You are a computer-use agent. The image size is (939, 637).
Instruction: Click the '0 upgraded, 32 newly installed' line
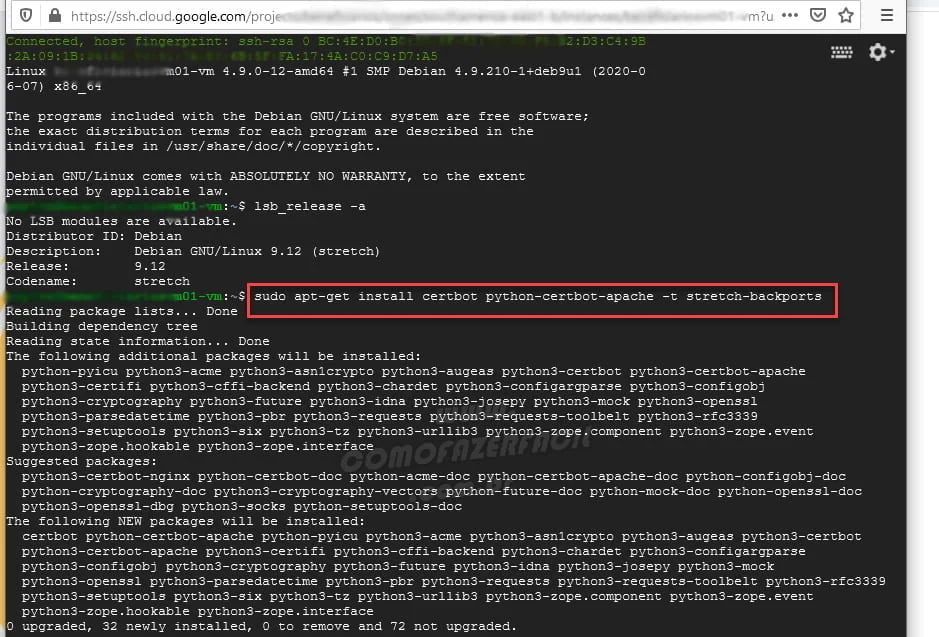tap(261, 627)
